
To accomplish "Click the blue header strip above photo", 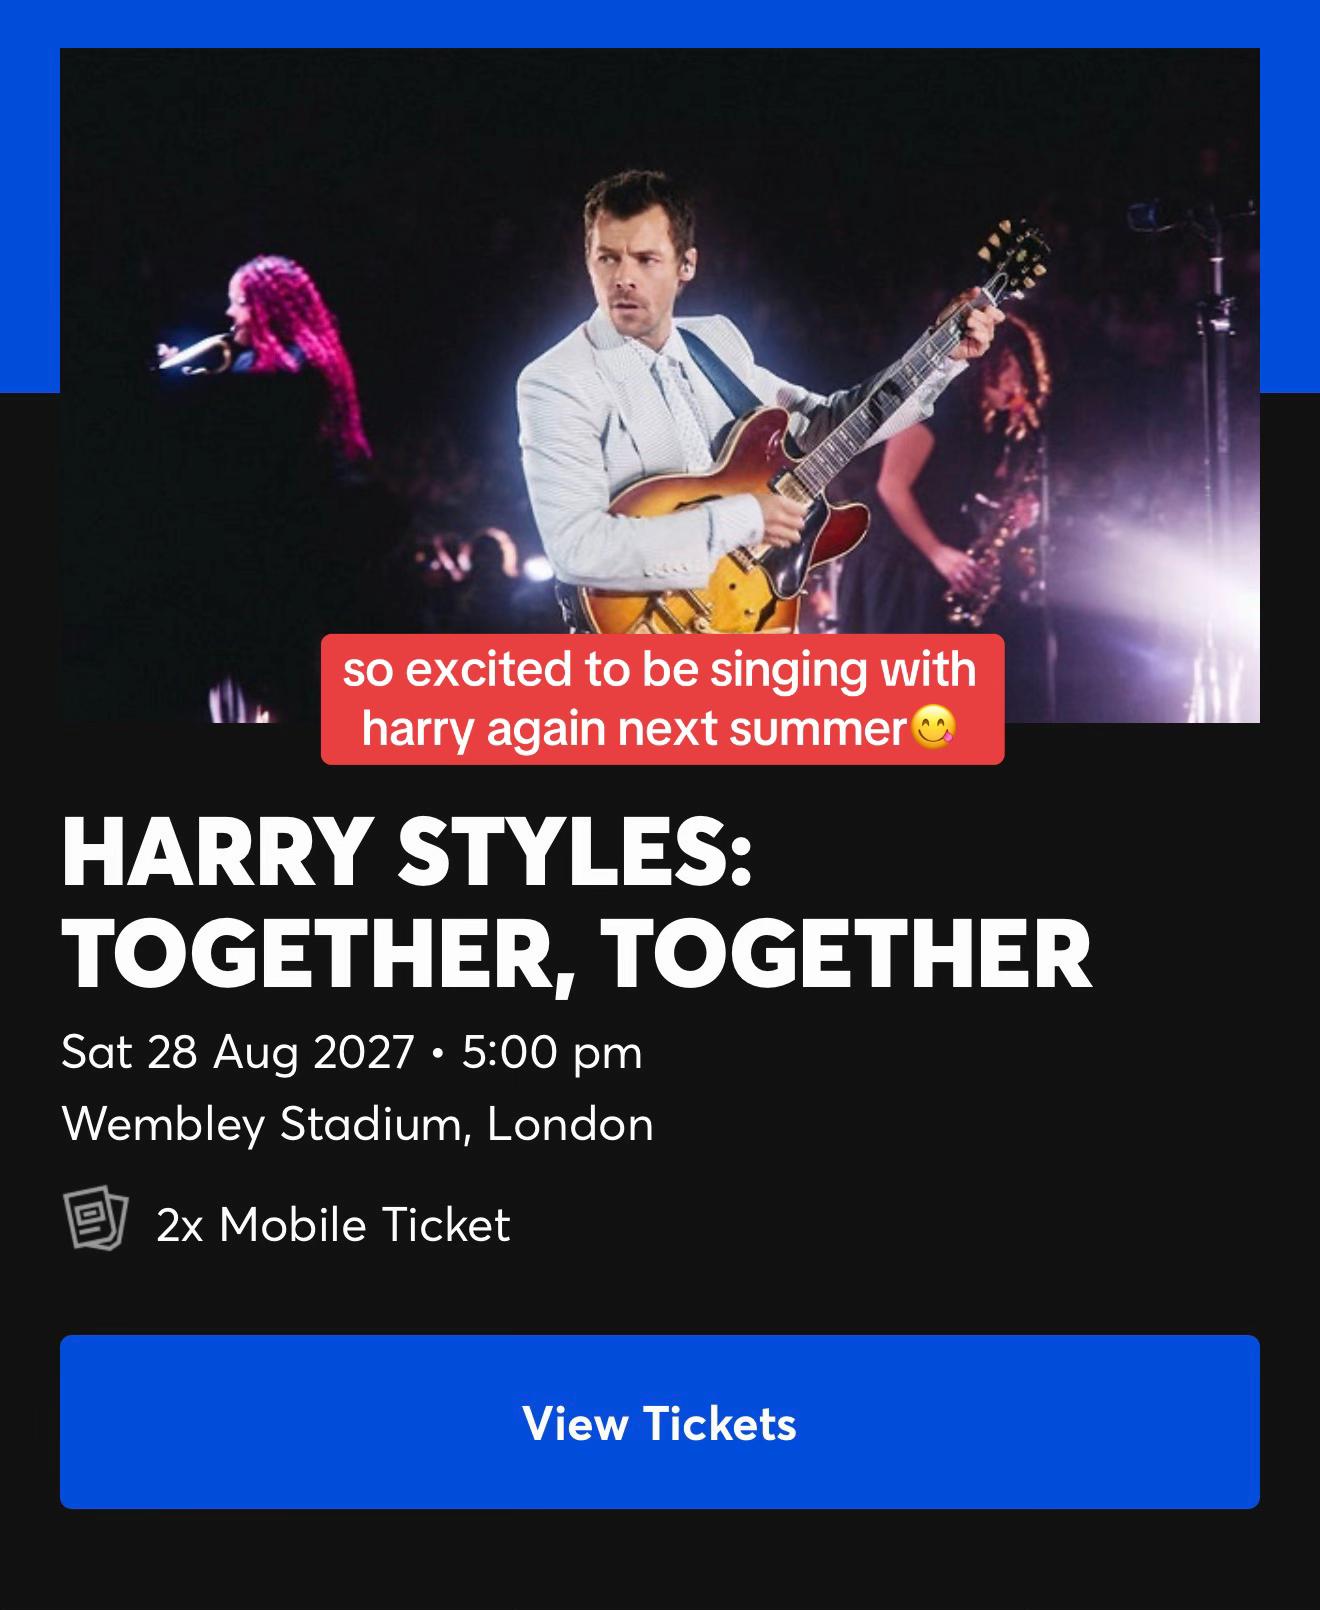I will pyautogui.click(x=660, y=23).
